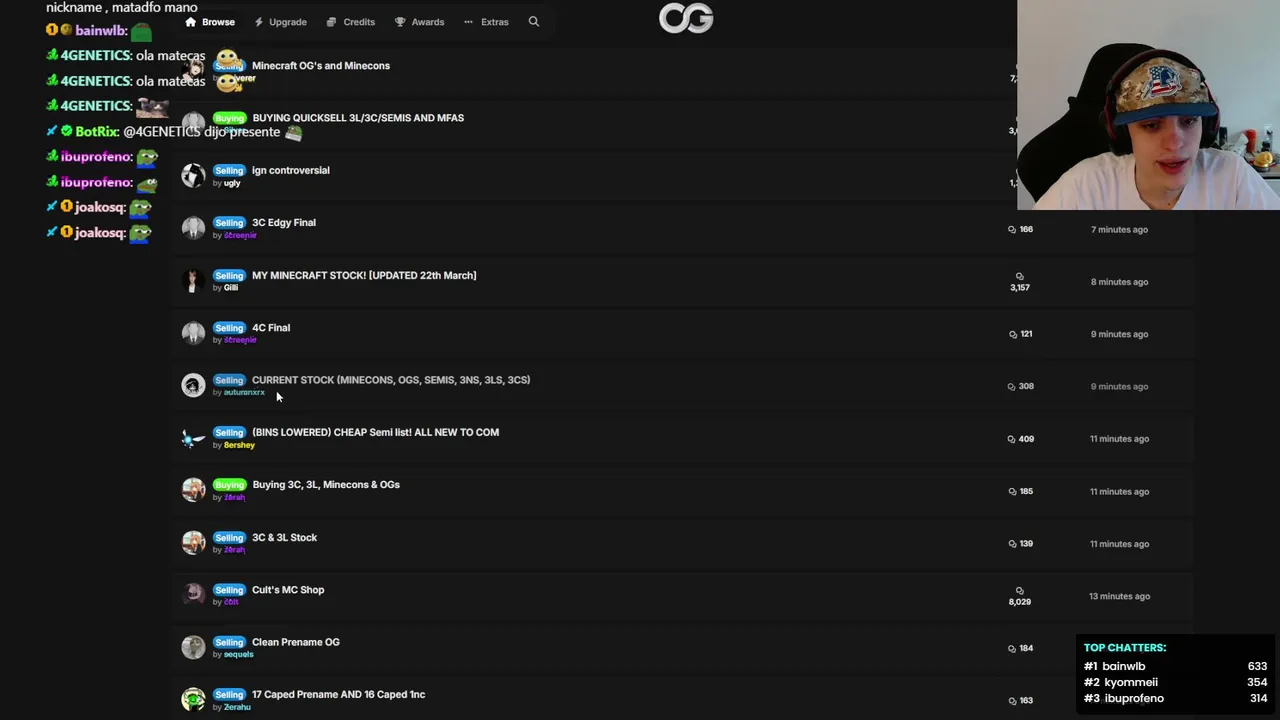Open avatar beside '3C & 3L Stock' thread
Viewport: 1280px width, 720px height.
point(193,543)
